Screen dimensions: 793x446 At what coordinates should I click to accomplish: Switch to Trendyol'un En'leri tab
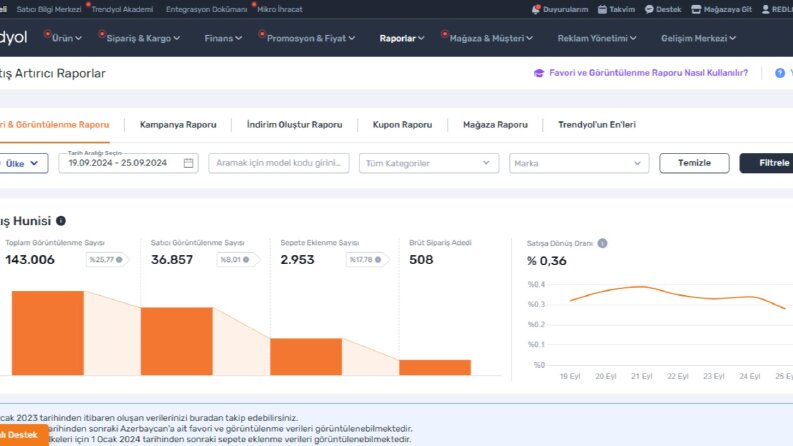pyautogui.click(x=597, y=125)
